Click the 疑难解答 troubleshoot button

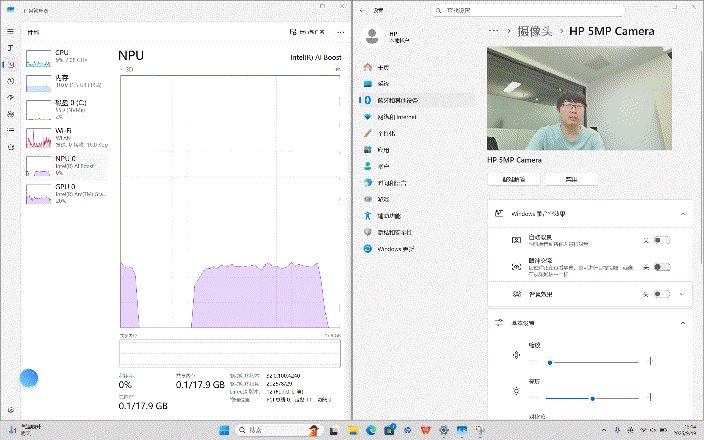click(514, 179)
